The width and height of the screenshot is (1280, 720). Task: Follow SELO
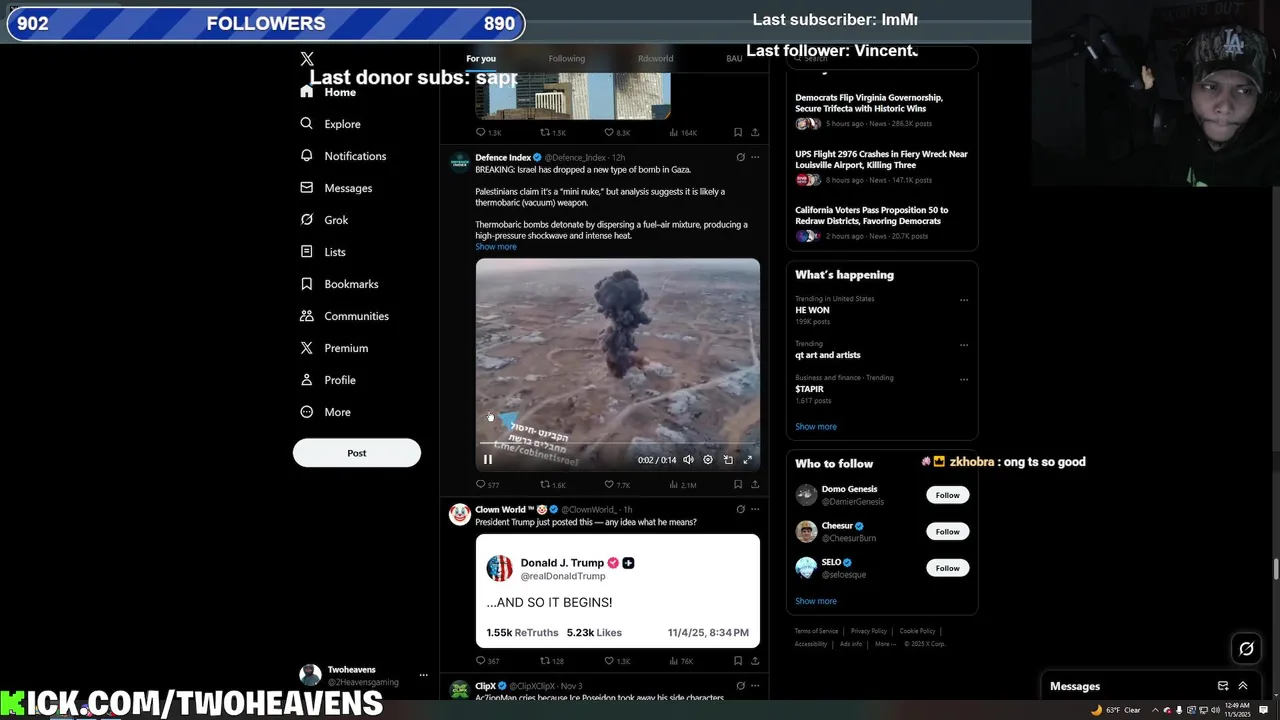click(x=948, y=568)
